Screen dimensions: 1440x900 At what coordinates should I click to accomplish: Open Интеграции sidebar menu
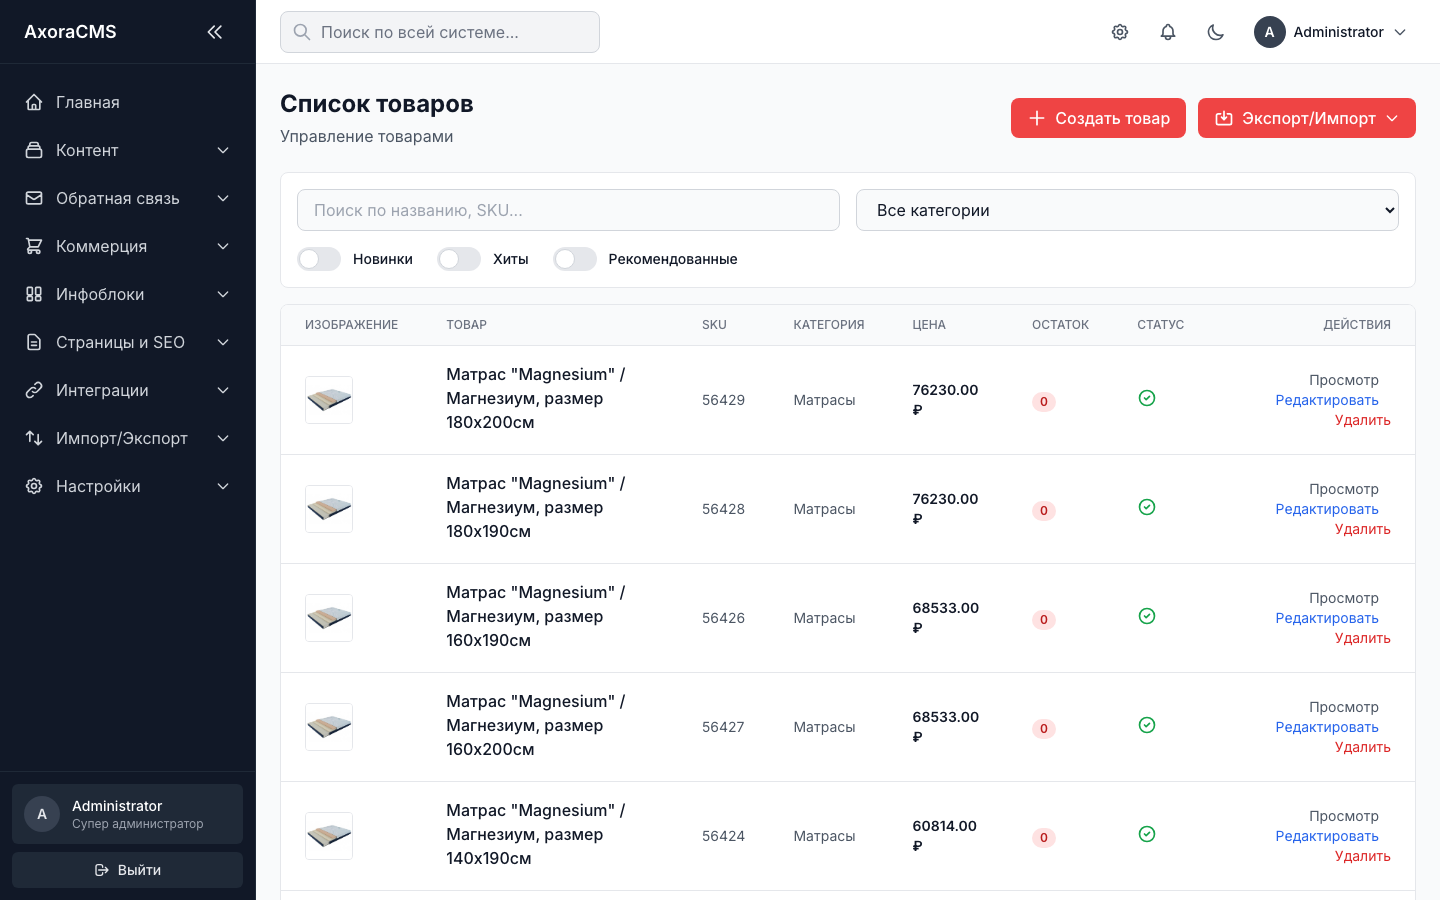(x=128, y=390)
